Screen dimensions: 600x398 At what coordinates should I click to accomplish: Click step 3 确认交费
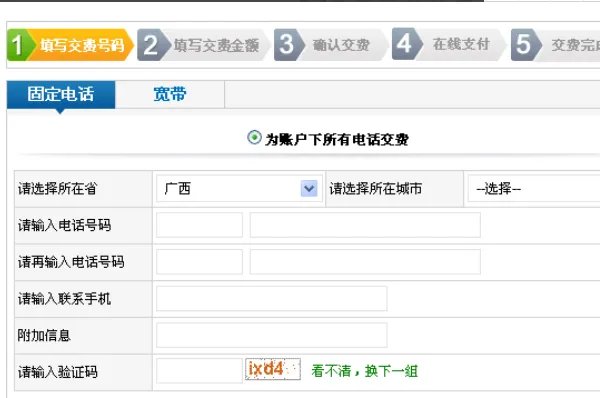pyautogui.click(x=330, y=45)
